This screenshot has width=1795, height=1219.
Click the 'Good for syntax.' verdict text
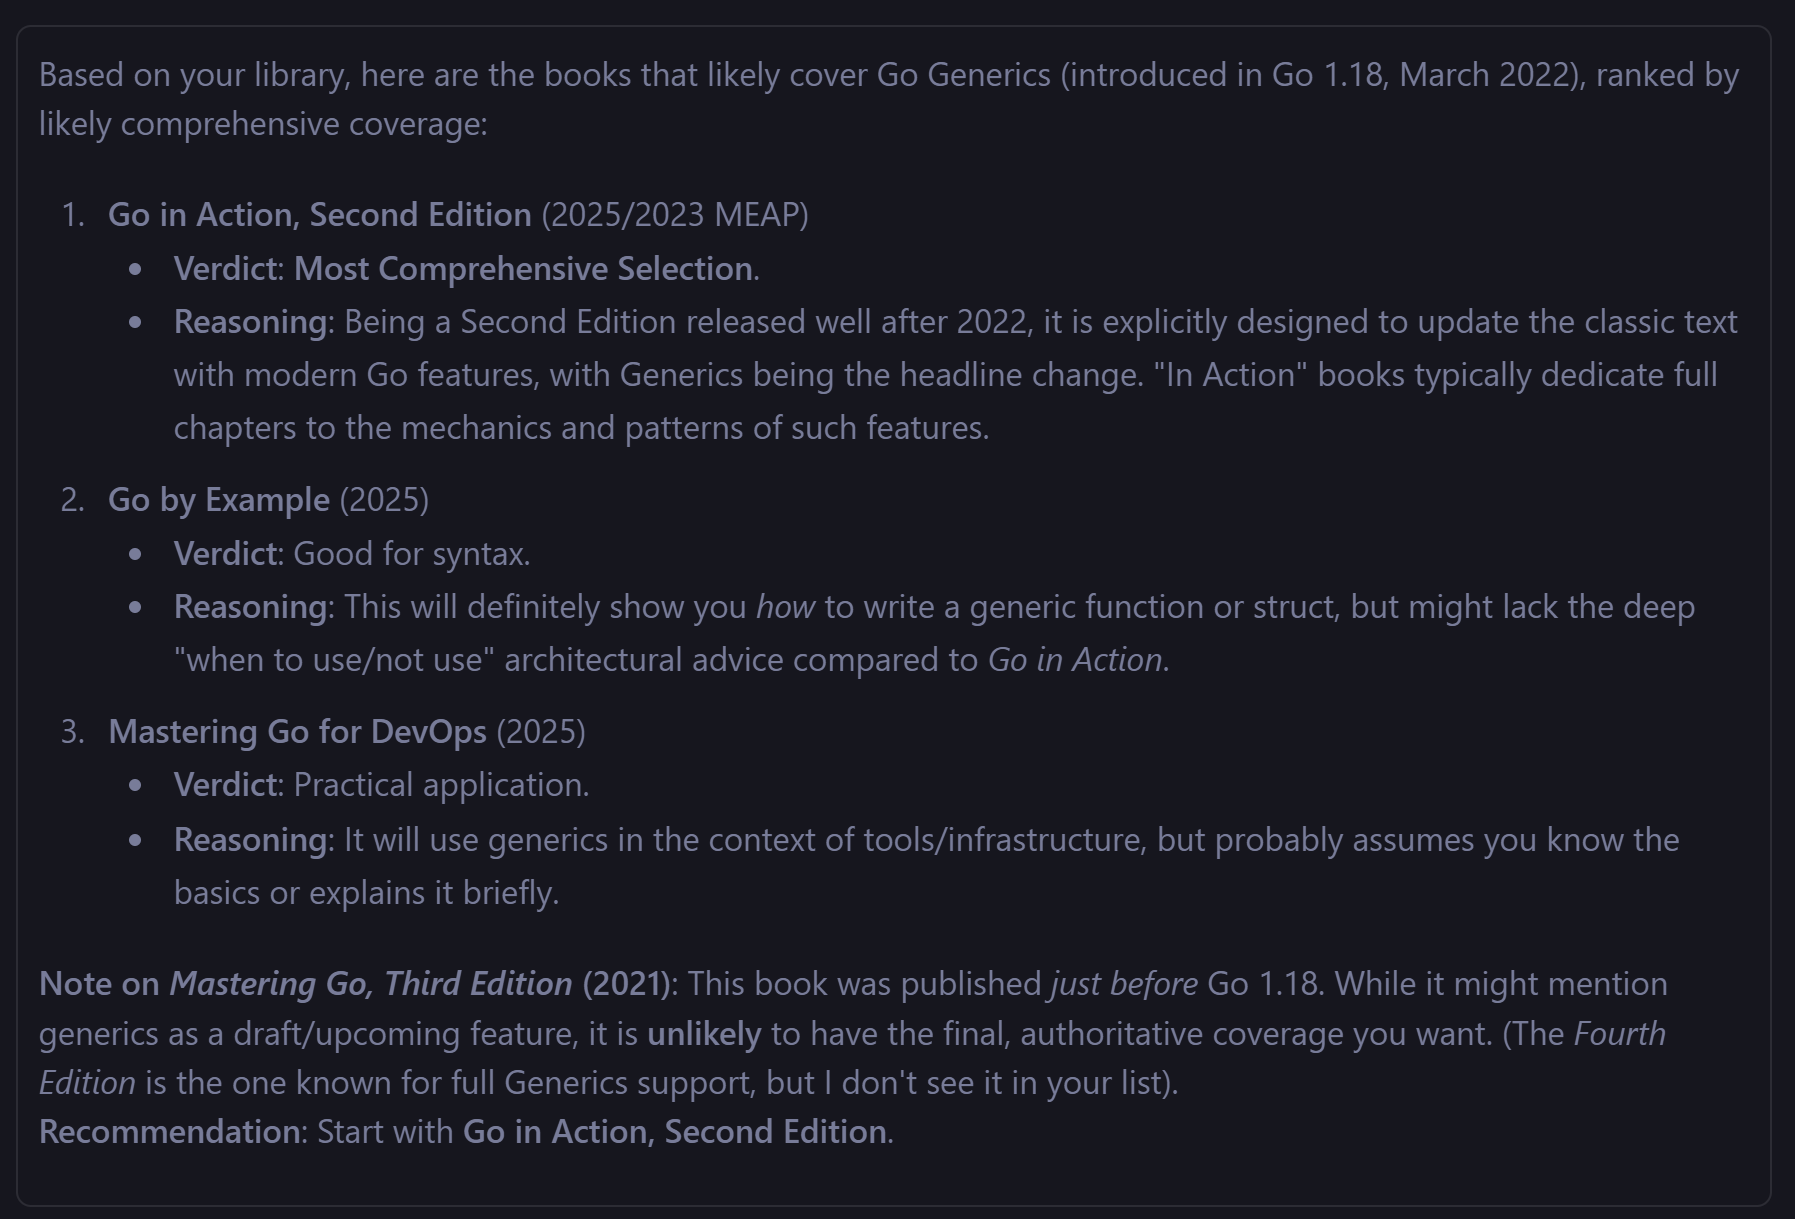coord(412,554)
